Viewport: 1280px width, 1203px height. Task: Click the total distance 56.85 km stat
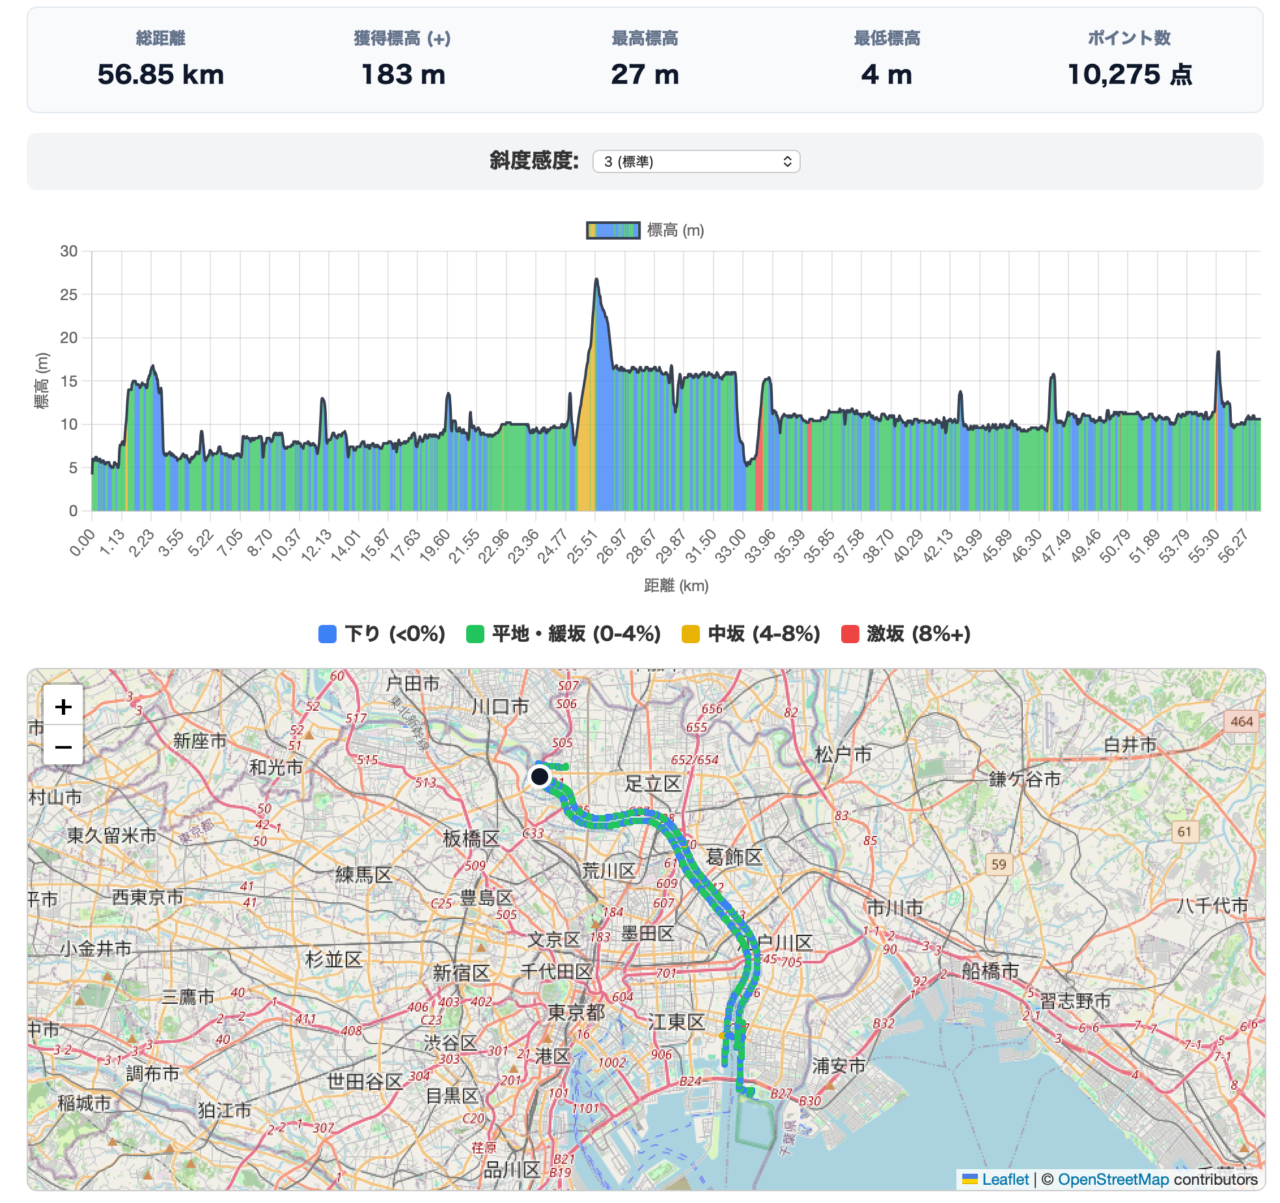tap(161, 74)
